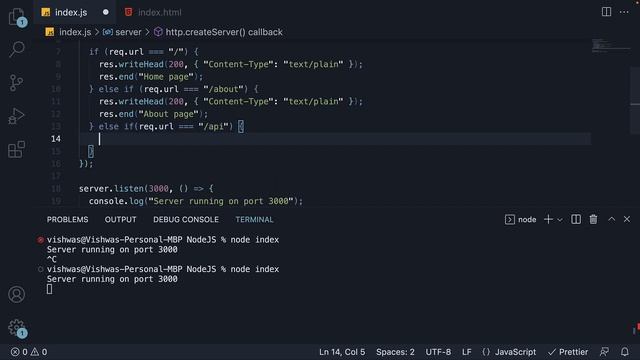Open editor More Actions ellipsis
640x360 pixels.
[624, 12]
